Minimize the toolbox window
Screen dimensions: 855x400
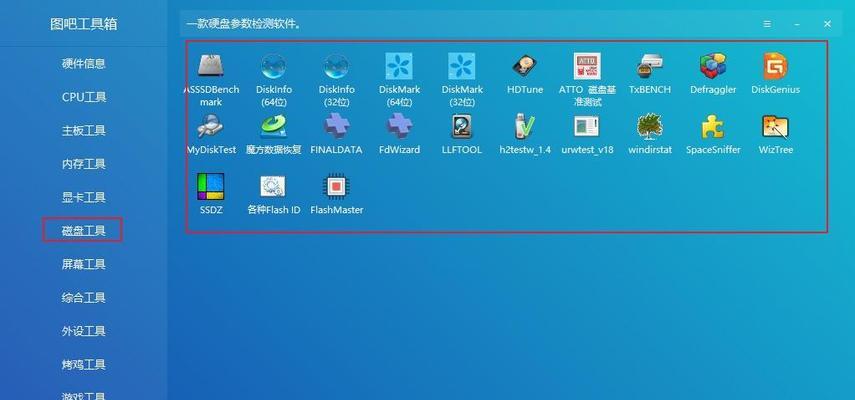797,25
